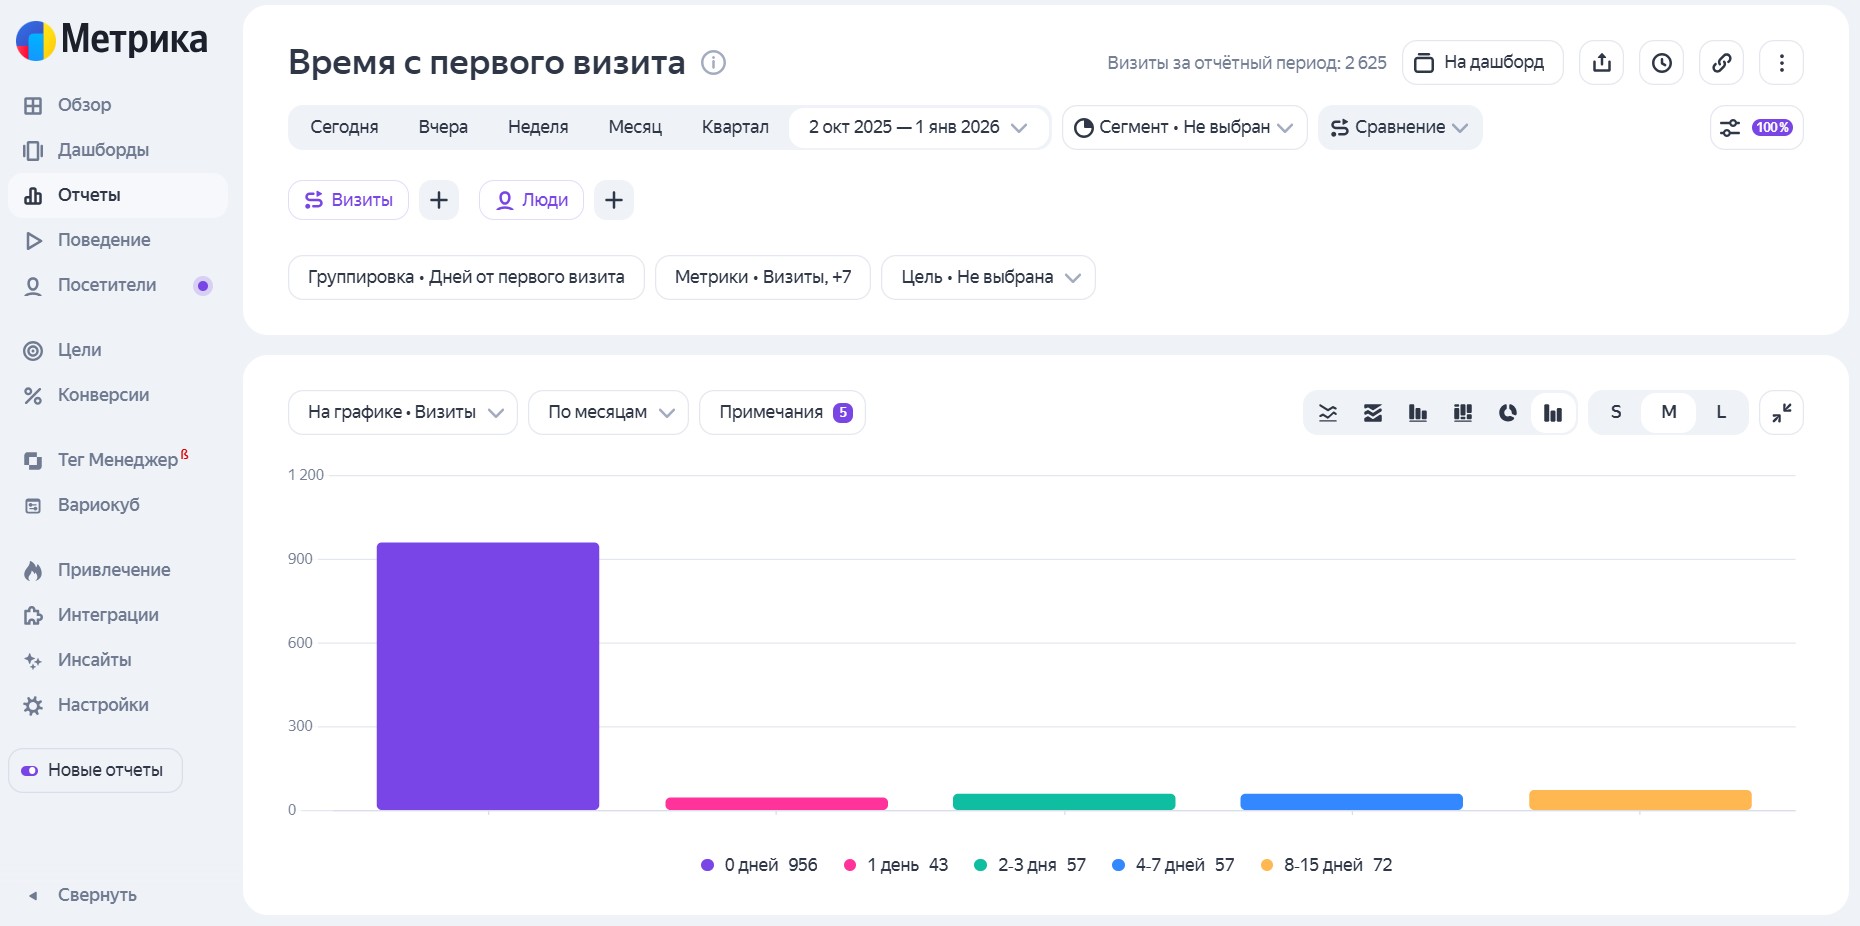This screenshot has height=926, width=1860.
Task: Collapse the chart with the shrink arrows icon
Action: [x=1781, y=412]
